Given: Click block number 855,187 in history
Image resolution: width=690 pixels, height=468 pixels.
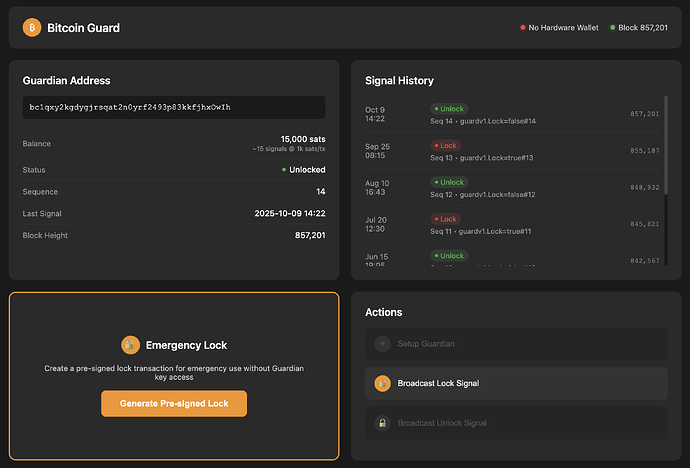Looking at the screenshot, I should coord(644,150).
